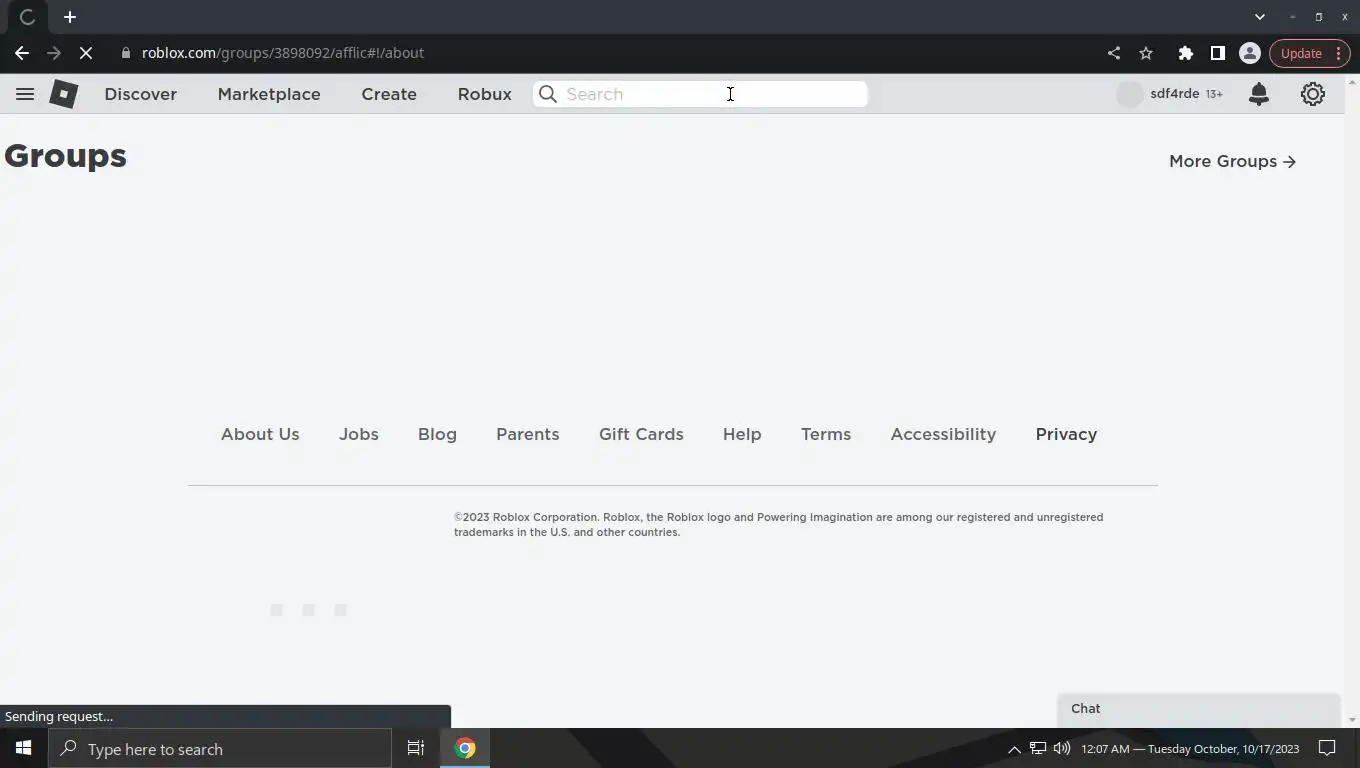Viewport: 1360px width, 768px height.
Task: Bookmark this page with the star
Action: (1146, 53)
